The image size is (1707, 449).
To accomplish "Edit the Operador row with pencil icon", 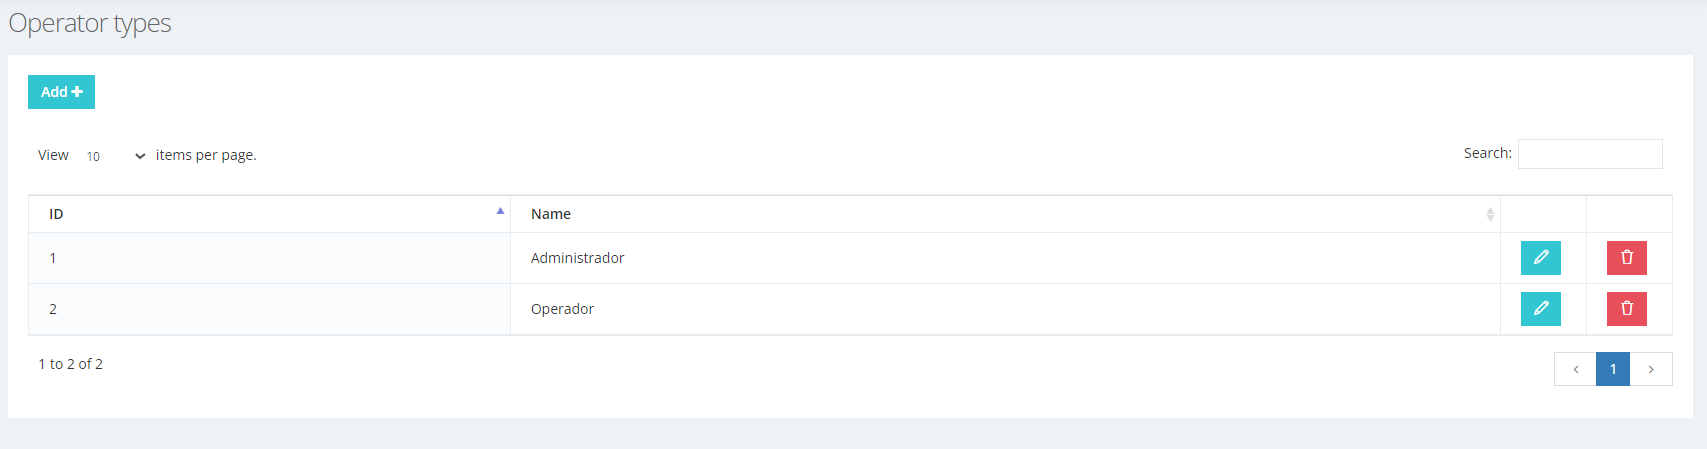I will (x=1540, y=309).
